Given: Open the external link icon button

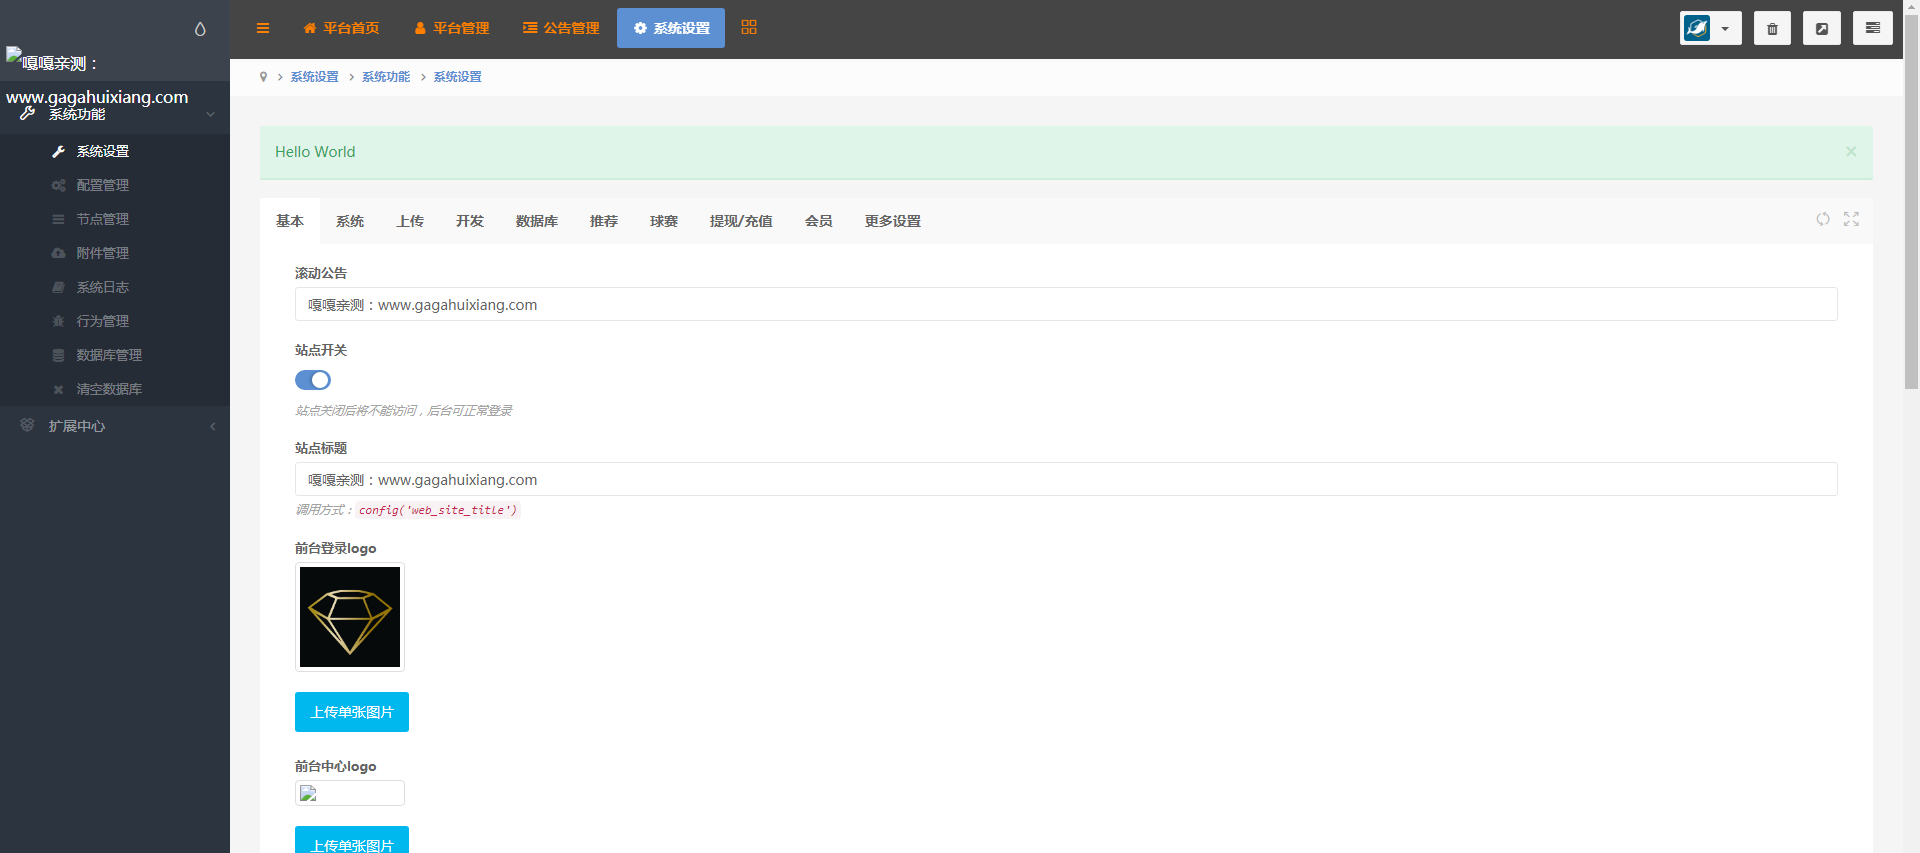Looking at the screenshot, I should [x=1822, y=28].
